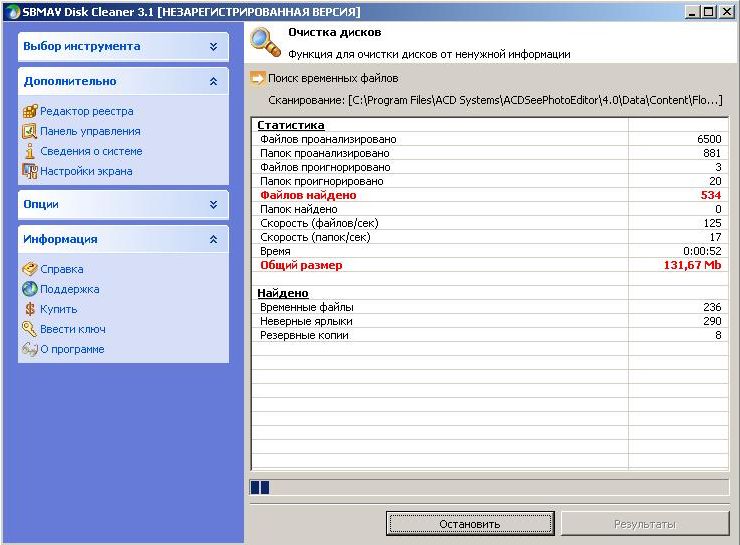Click the SBMAV app icon in title bar
This screenshot has width=740, height=545.
pos(13,12)
